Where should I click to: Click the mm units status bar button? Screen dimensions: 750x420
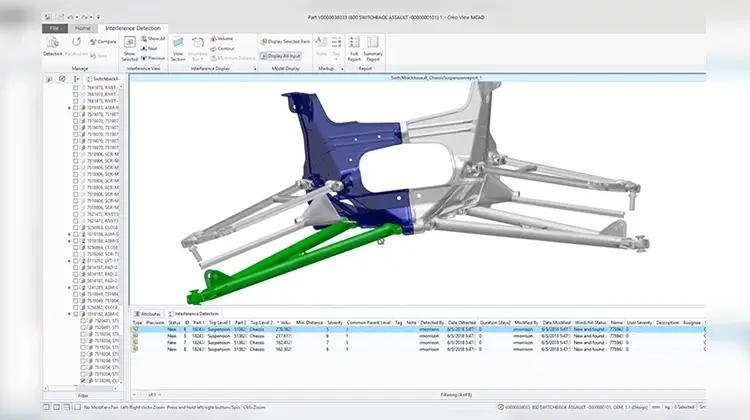(655, 407)
